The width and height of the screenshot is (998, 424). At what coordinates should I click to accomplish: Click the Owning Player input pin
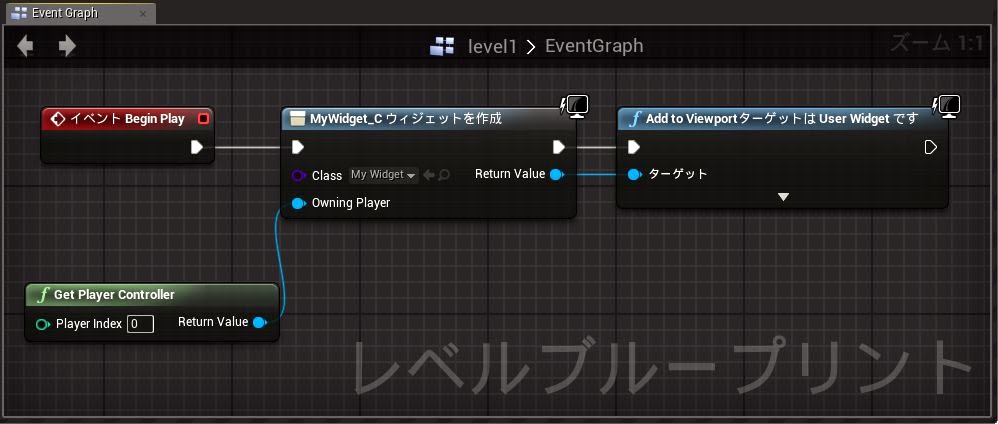[298, 203]
